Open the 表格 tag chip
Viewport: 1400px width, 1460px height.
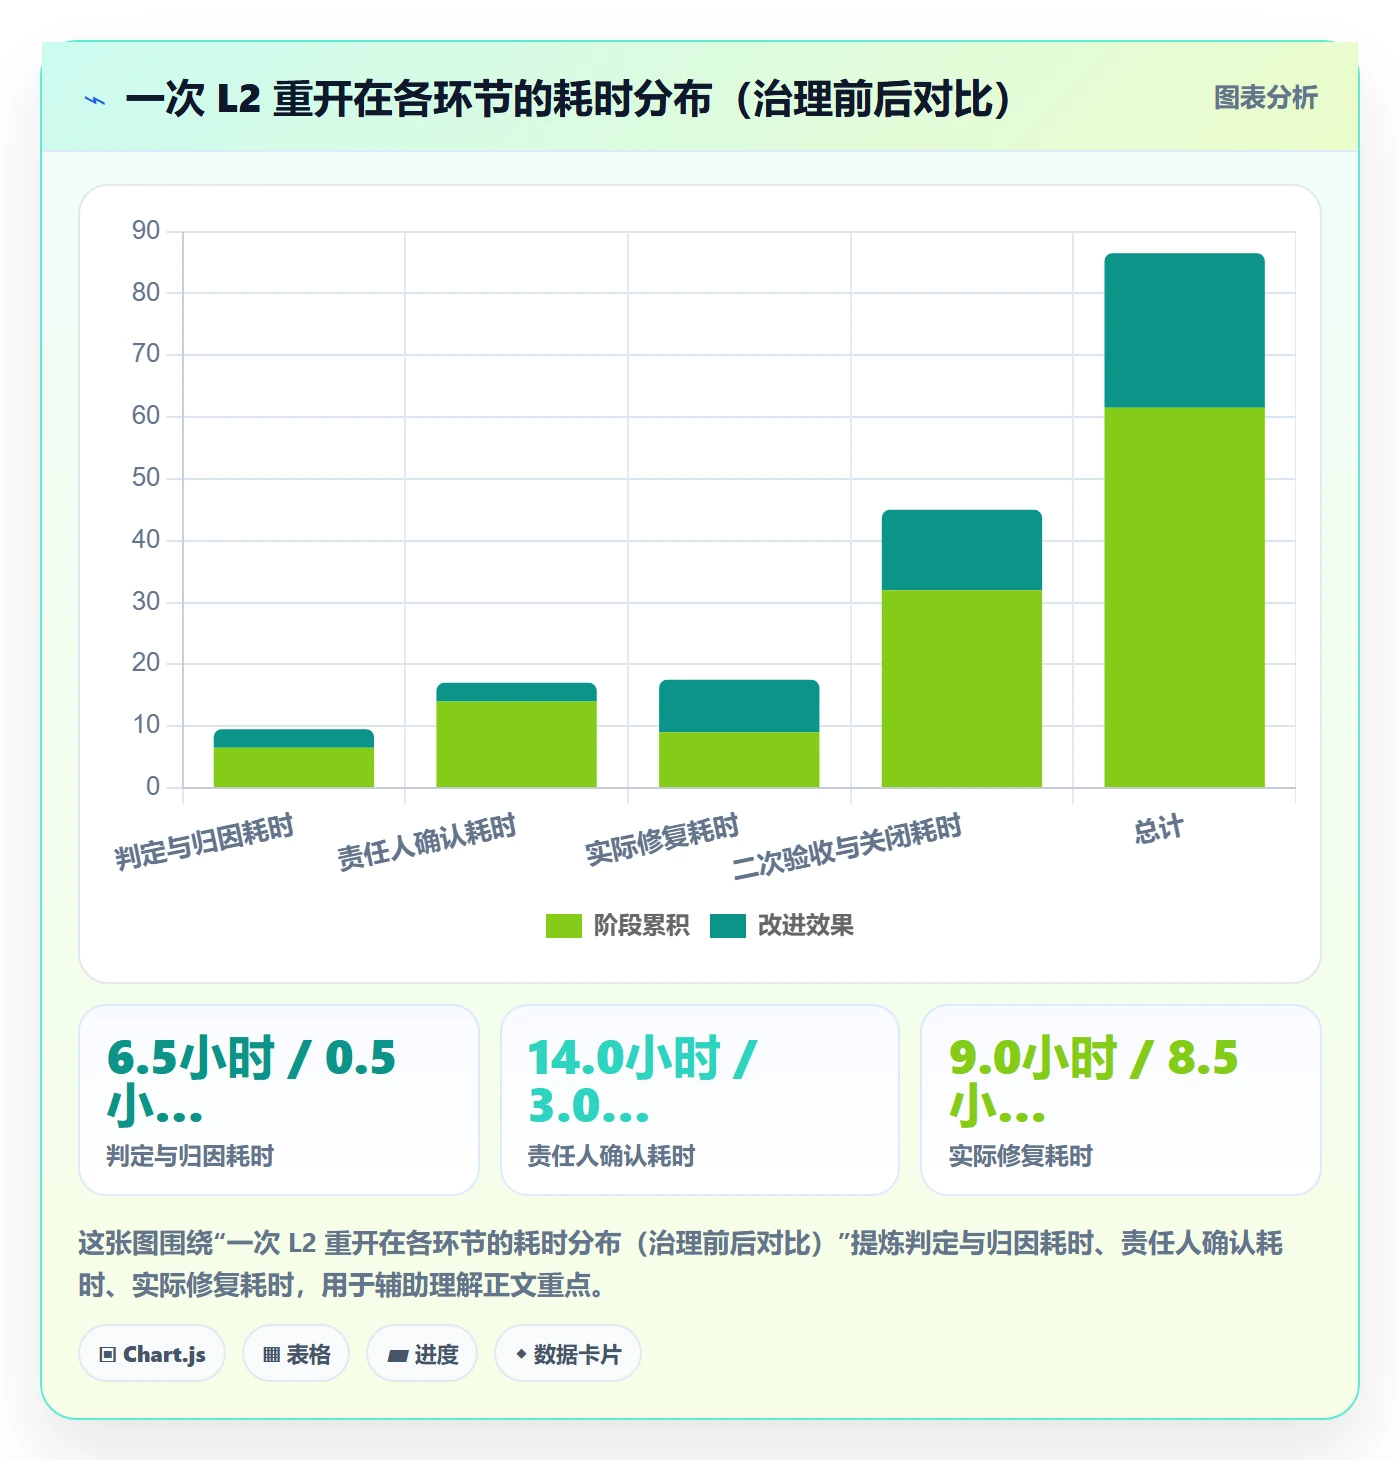point(296,1354)
